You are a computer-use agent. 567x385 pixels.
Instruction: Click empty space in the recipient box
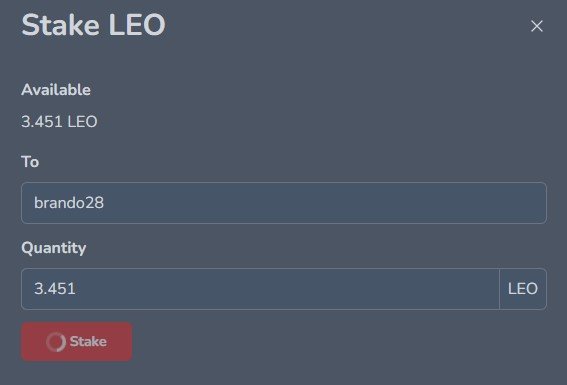pyautogui.click(x=325, y=203)
